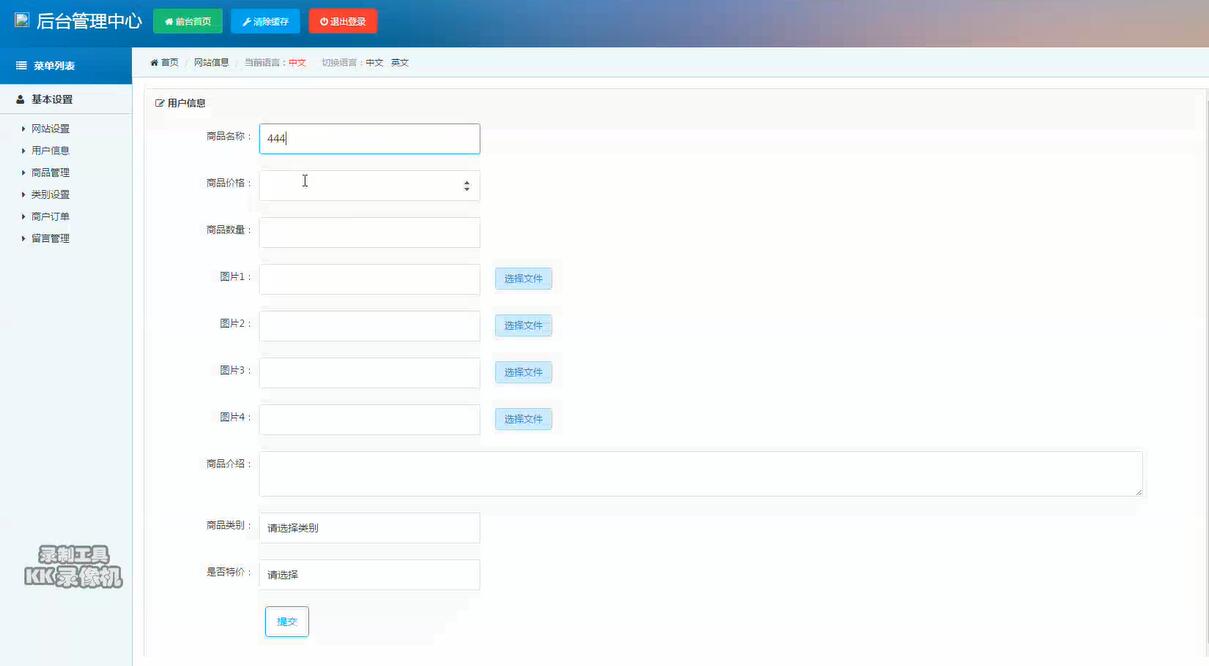Click the user icon beside 基本设置
Screen dimensions: 1209x666
click(21, 100)
